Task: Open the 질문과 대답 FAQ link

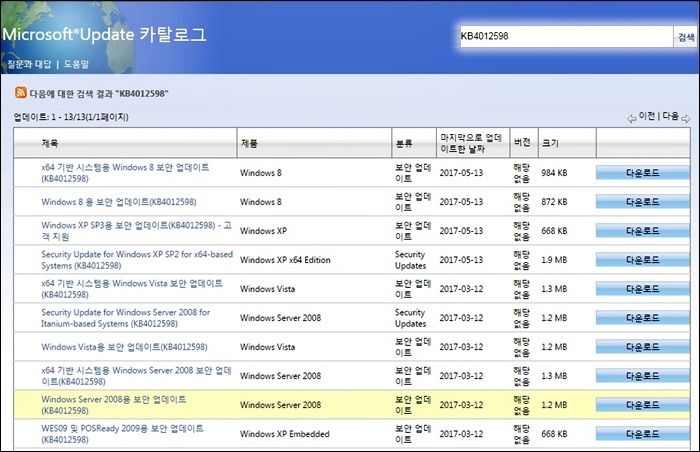Action: [x=29, y=64]
